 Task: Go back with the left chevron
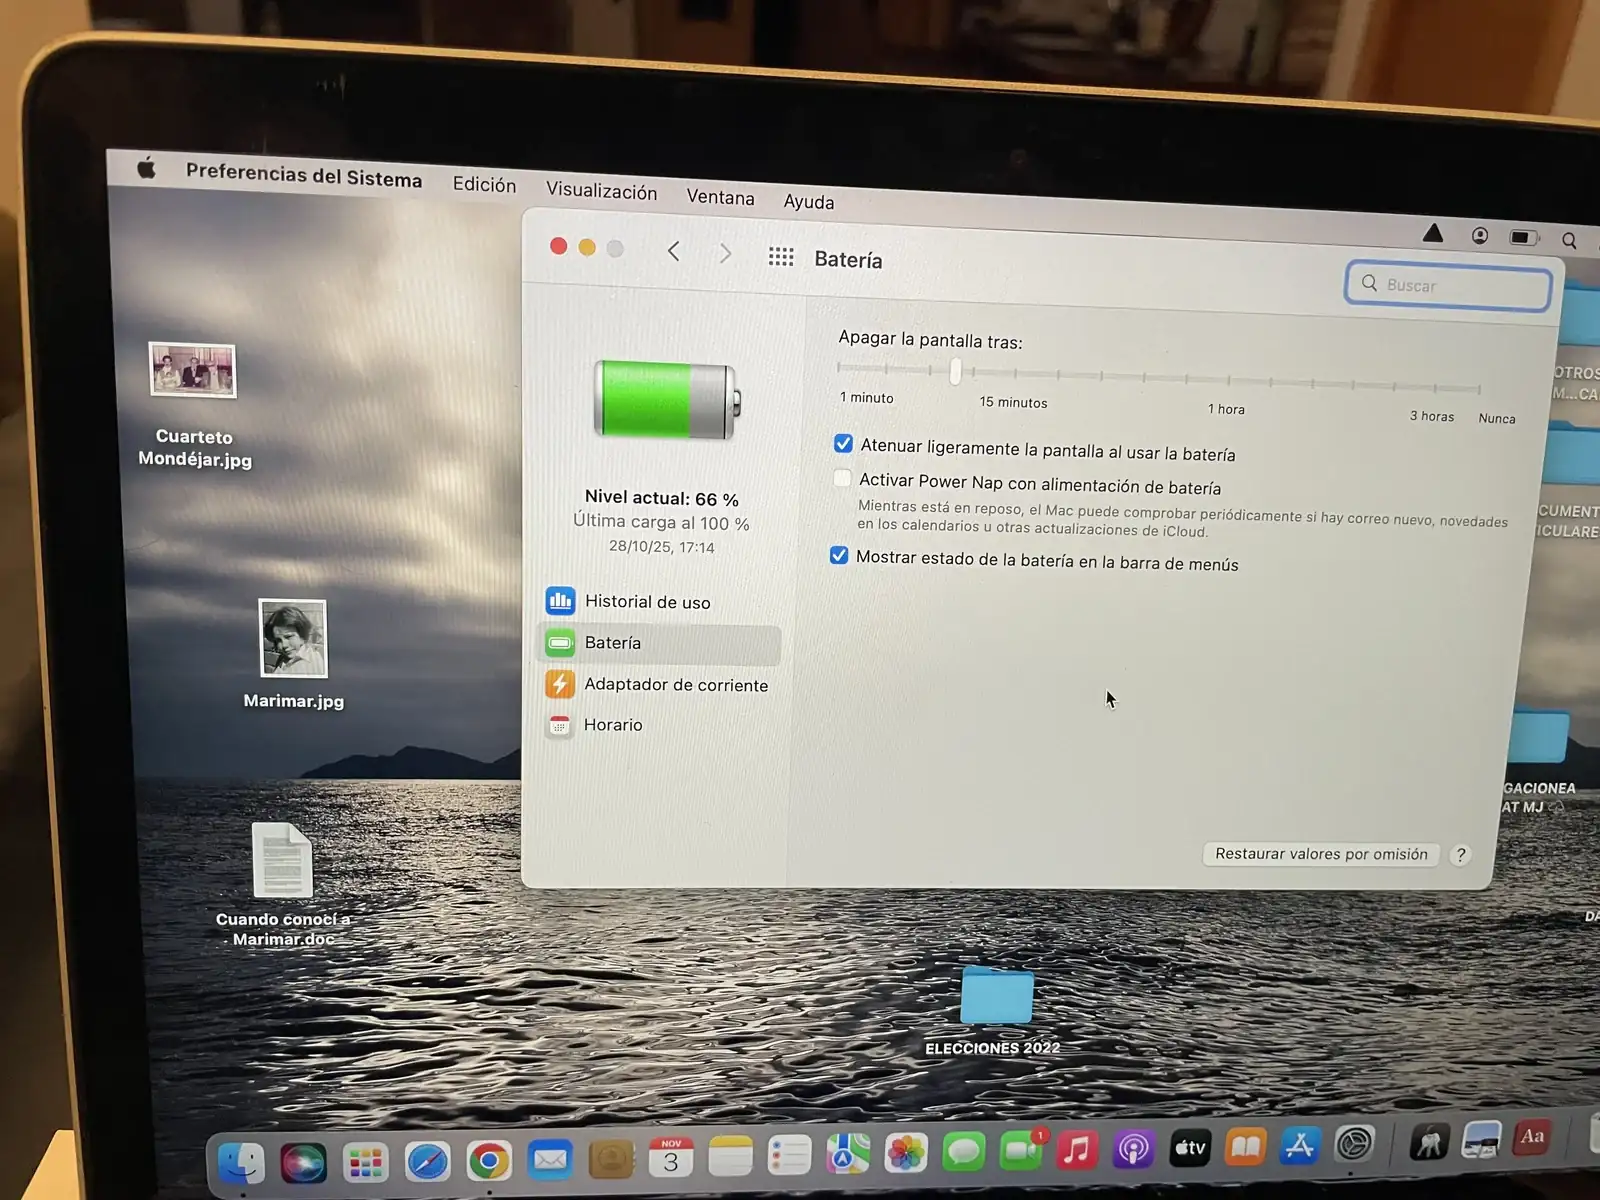coord(674,251)
